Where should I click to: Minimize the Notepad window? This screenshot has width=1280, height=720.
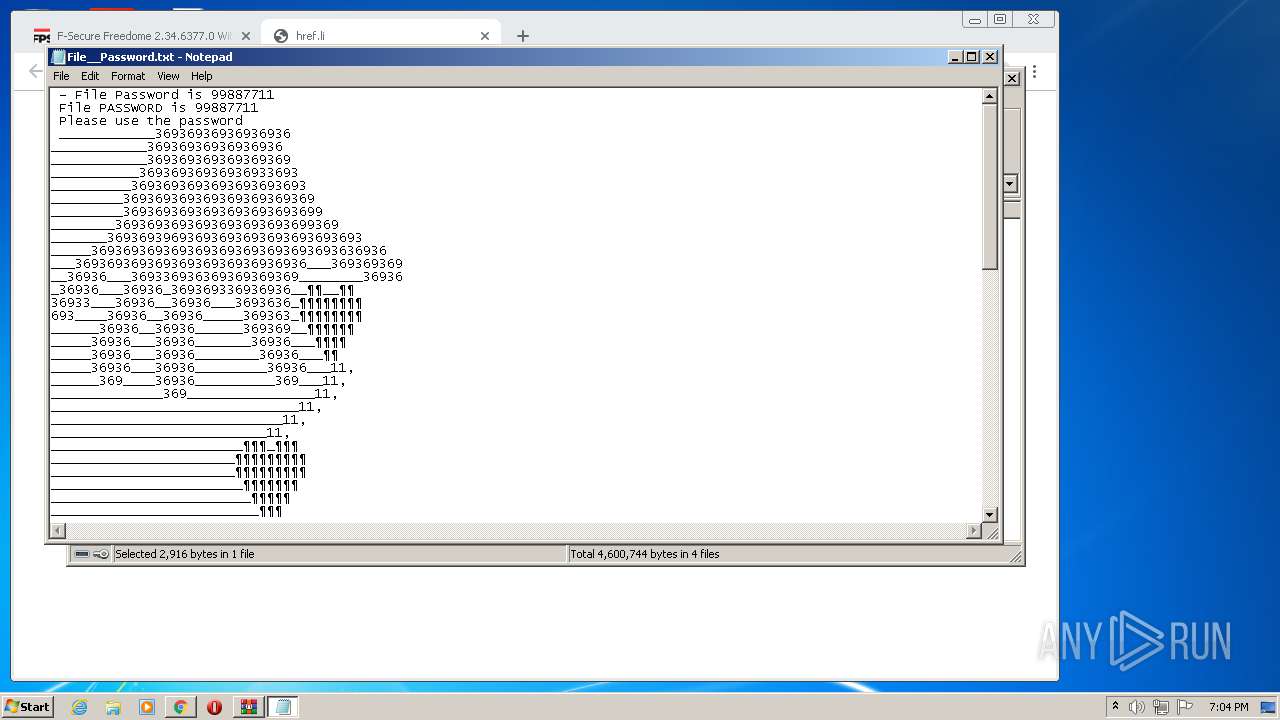click(955, 57)
